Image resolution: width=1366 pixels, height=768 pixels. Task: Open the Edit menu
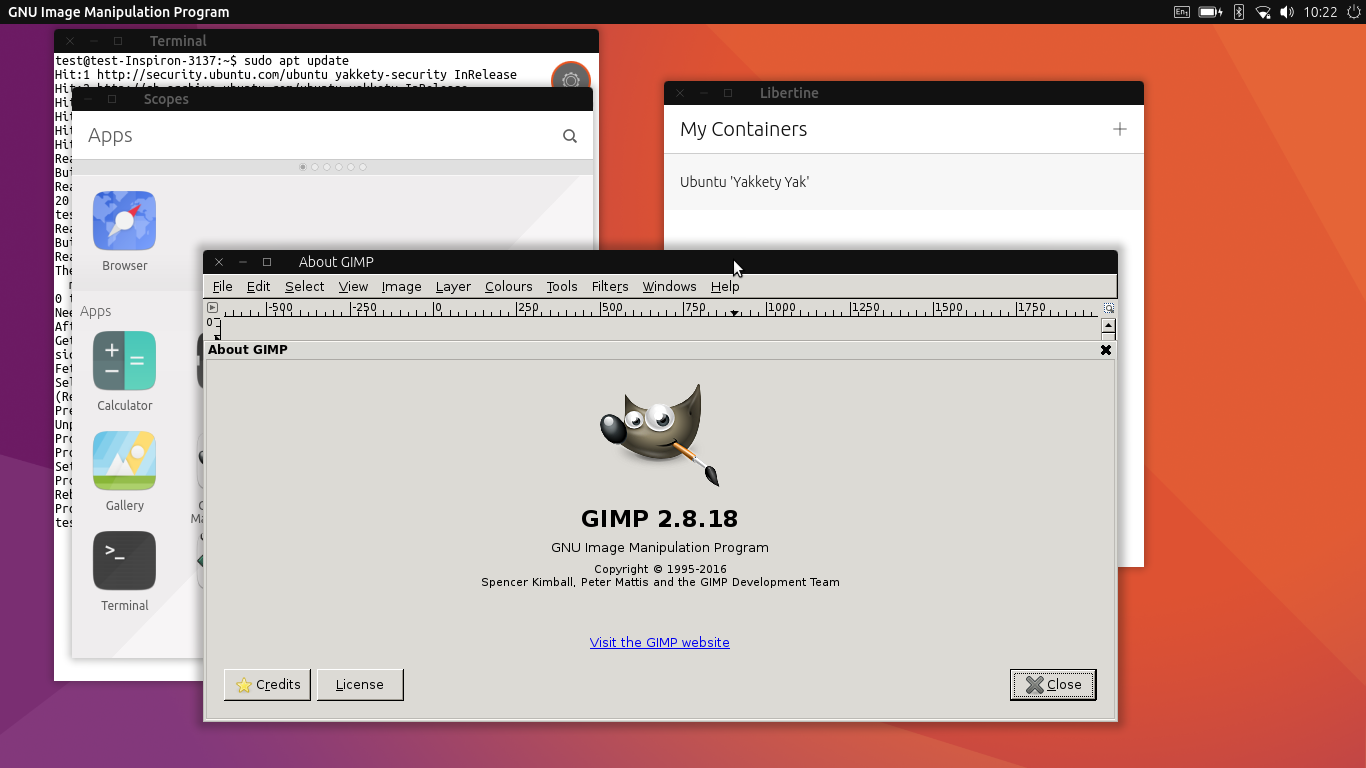[258, 286]
